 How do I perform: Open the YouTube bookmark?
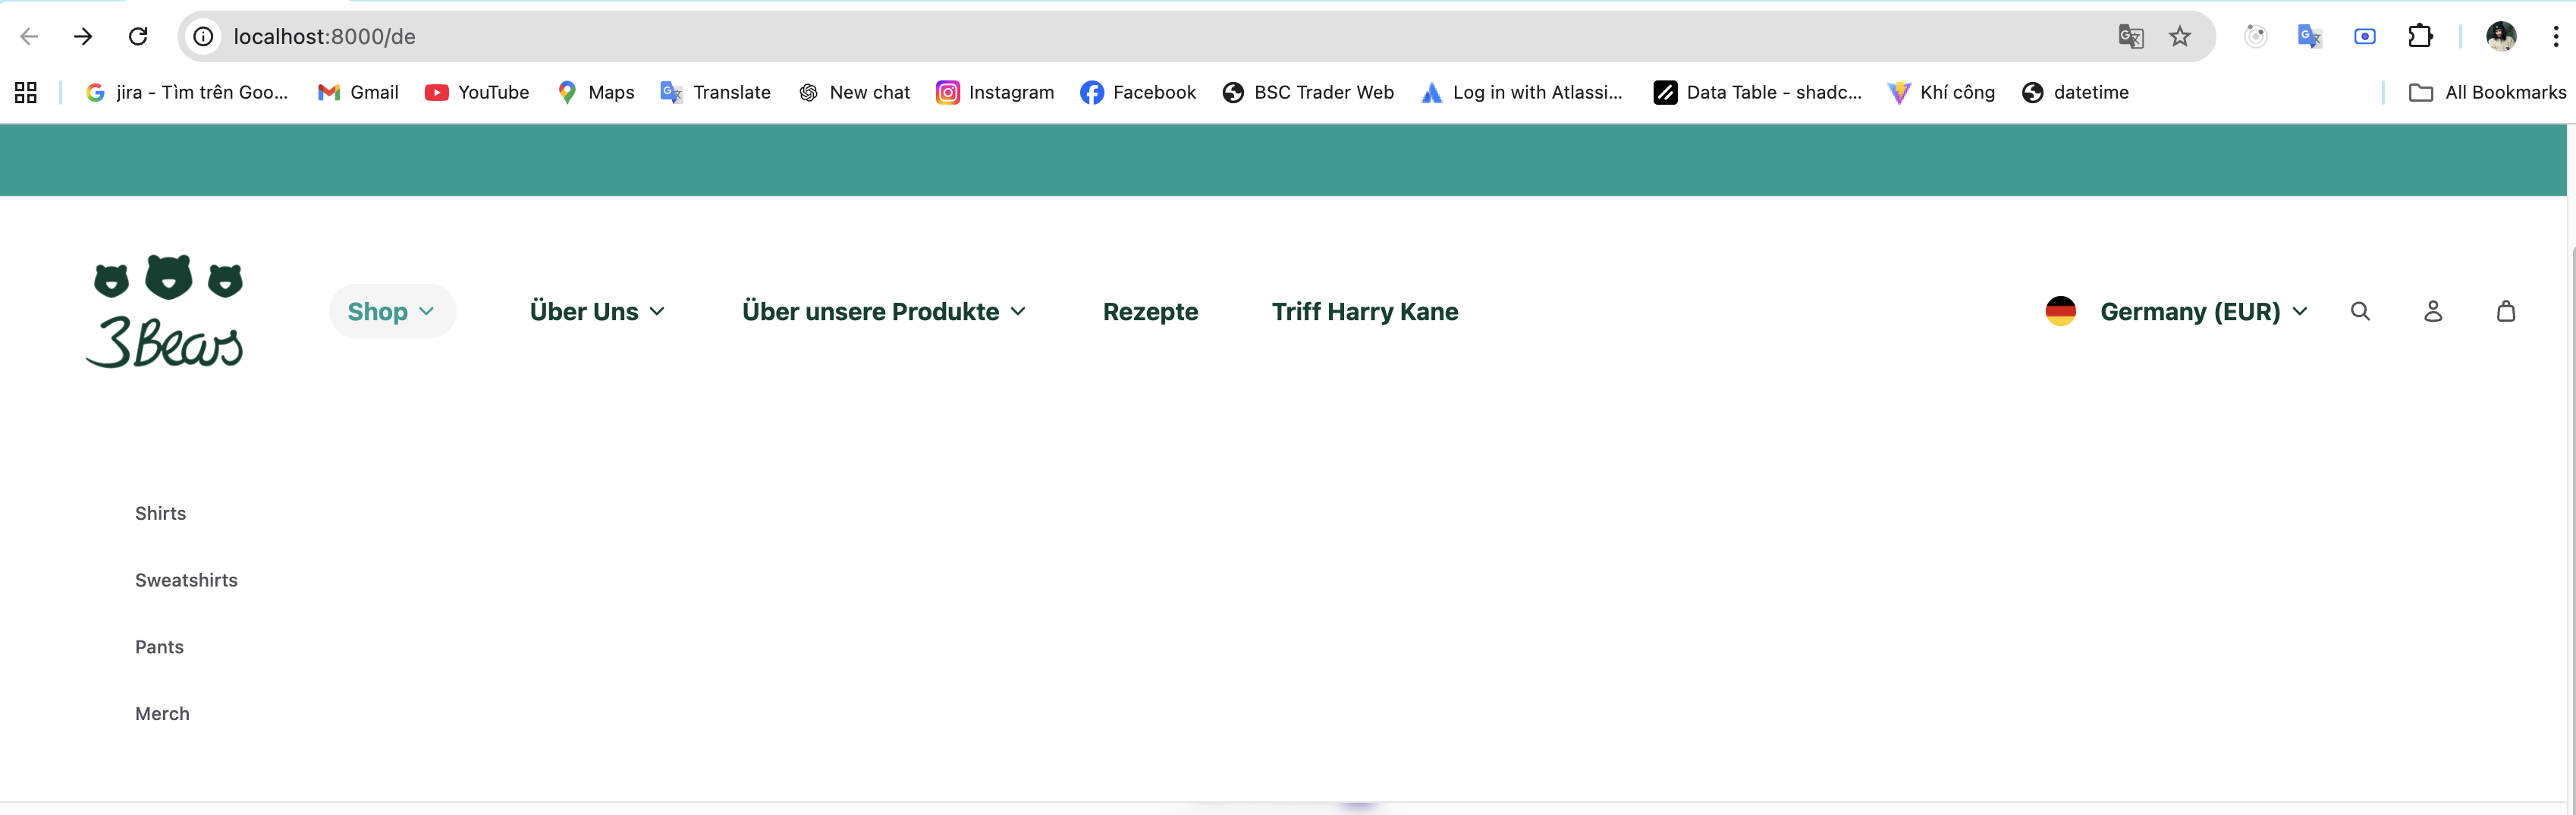click(477, 92)
